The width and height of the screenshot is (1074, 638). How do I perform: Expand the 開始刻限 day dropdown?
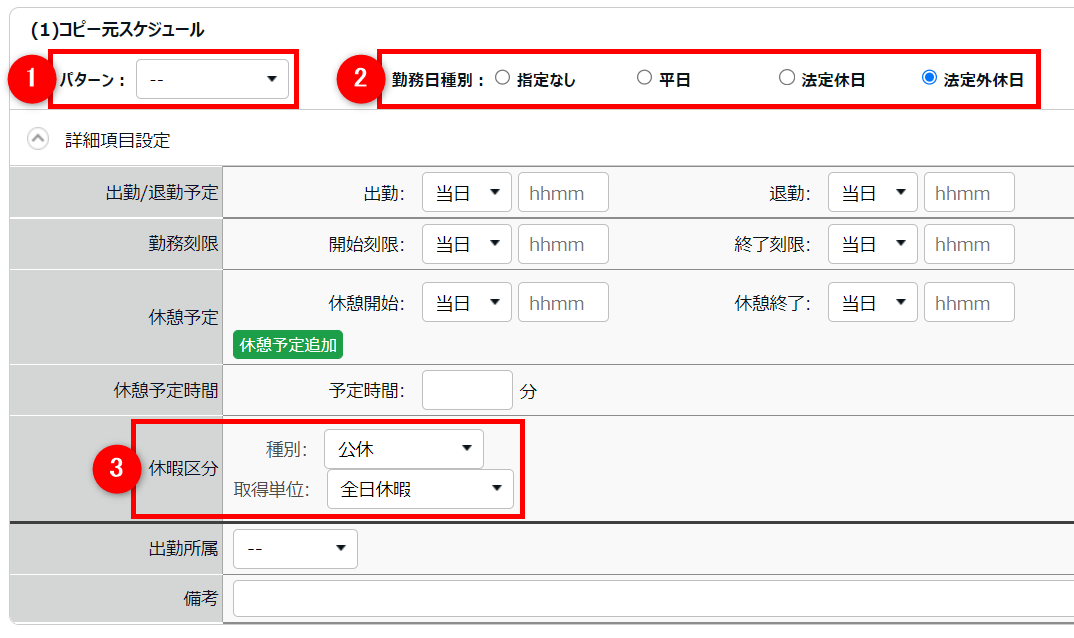466,244
